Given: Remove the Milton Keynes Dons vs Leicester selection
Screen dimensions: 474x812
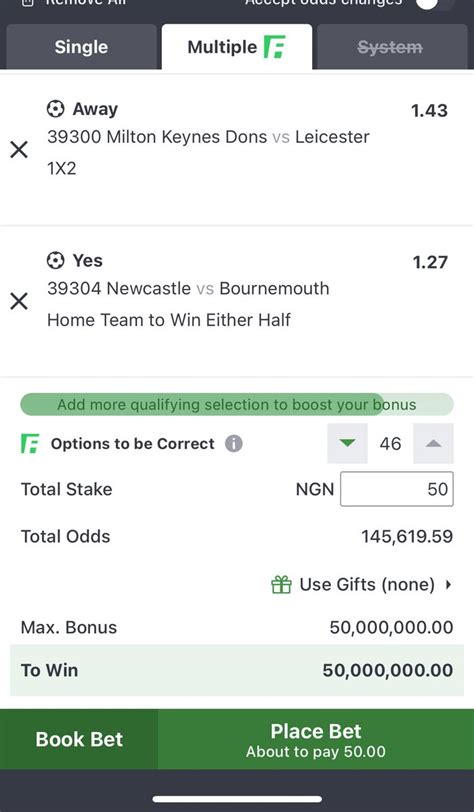Looking at the screenshot, I should (x=19, y=150).
